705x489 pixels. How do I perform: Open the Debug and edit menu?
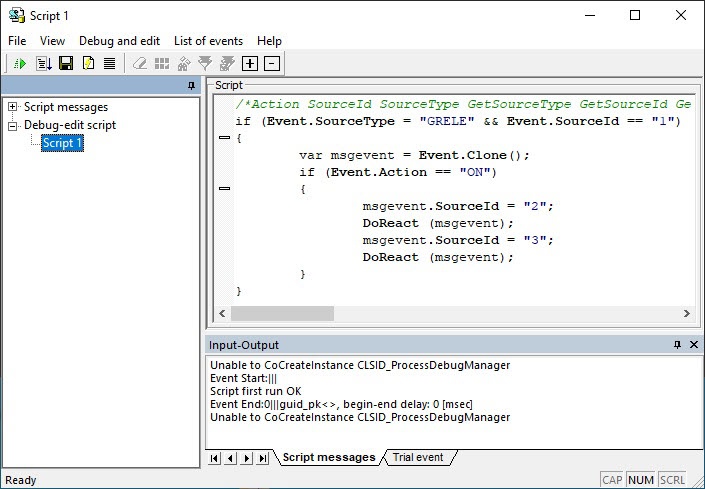pos(119,41)
